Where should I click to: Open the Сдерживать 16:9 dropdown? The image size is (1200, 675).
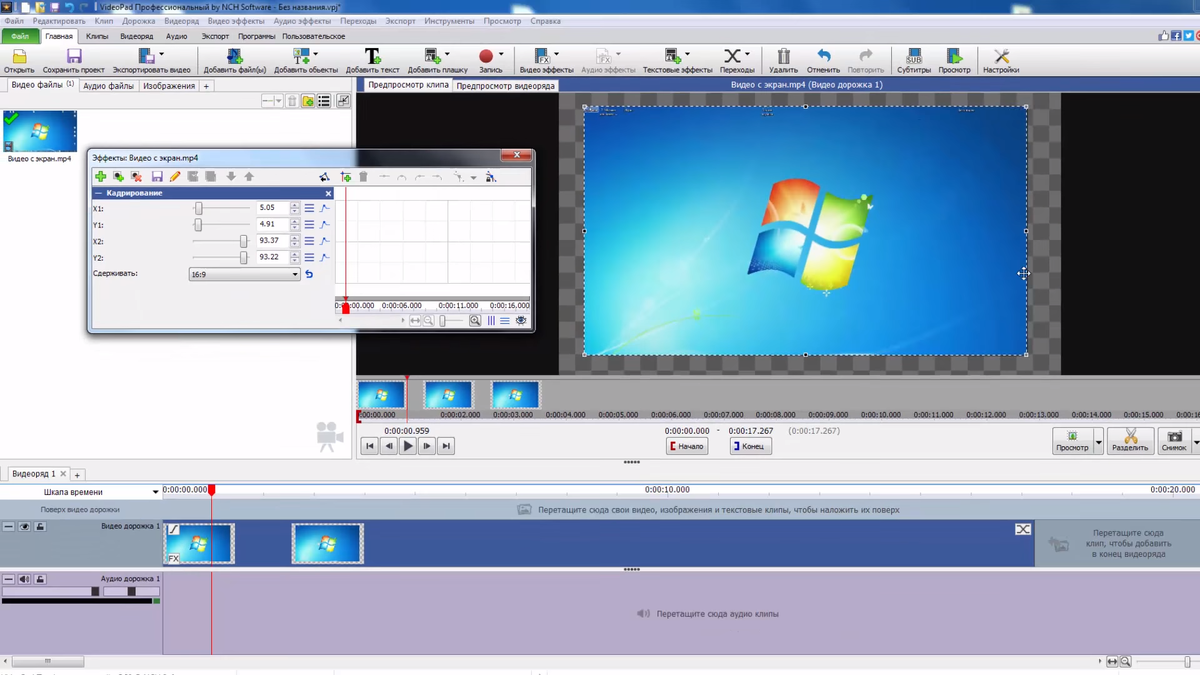[x=244, y=274]
